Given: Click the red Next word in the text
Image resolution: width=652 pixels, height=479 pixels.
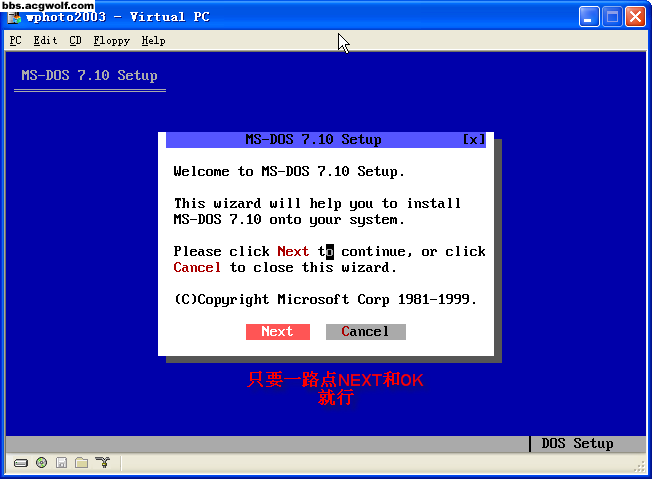Looking at the screenshot, I should [x=293, y=252].
